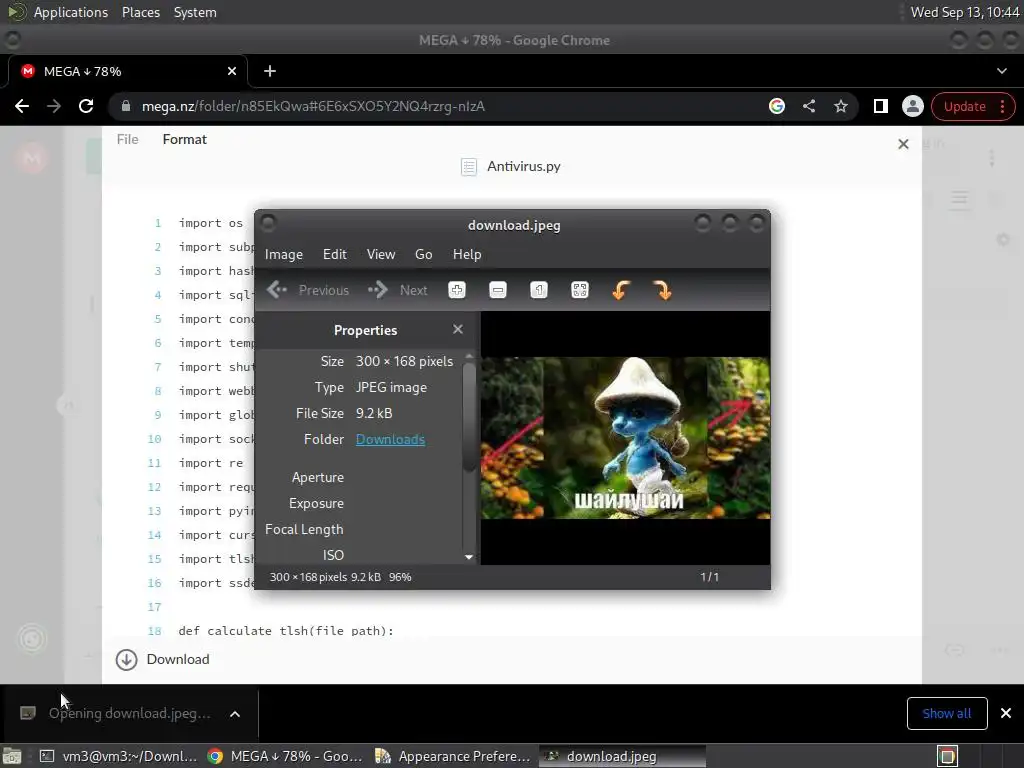Rotate image clockwise
Viewport: 1024px width, 768px height.
pyautogui.click(x=662, y=290)
